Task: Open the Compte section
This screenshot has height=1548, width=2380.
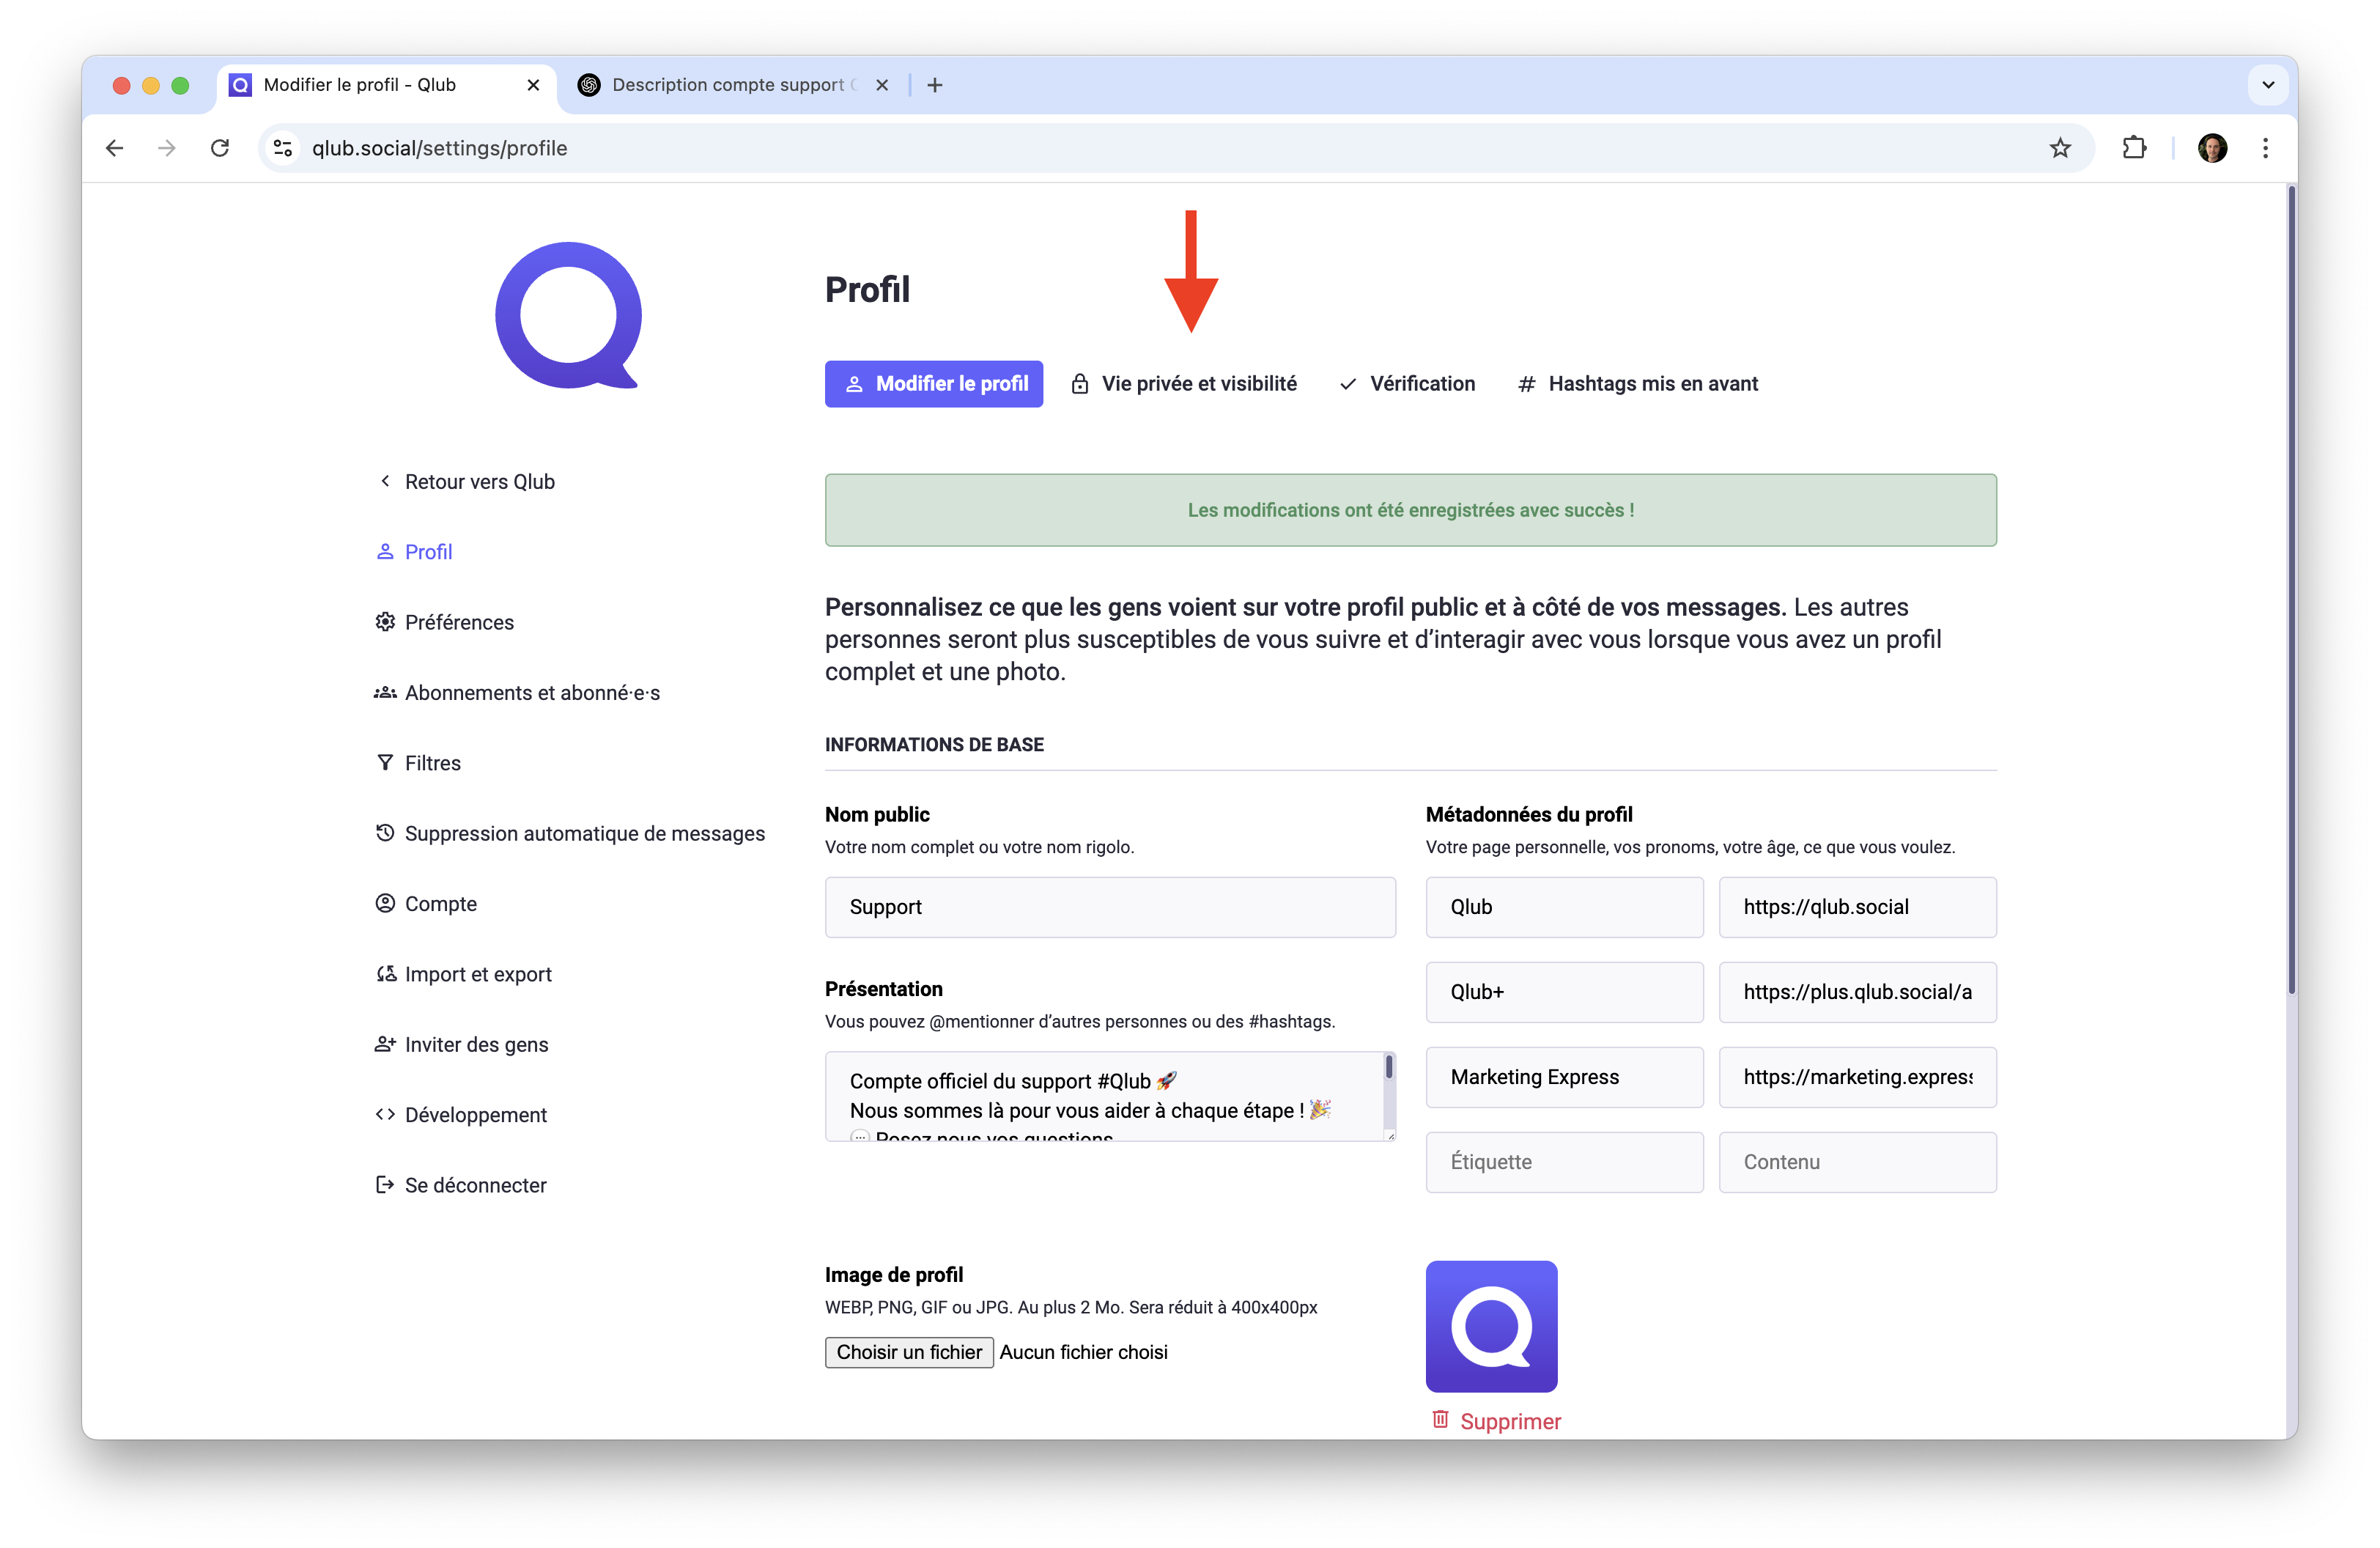Action: [426, 904]
